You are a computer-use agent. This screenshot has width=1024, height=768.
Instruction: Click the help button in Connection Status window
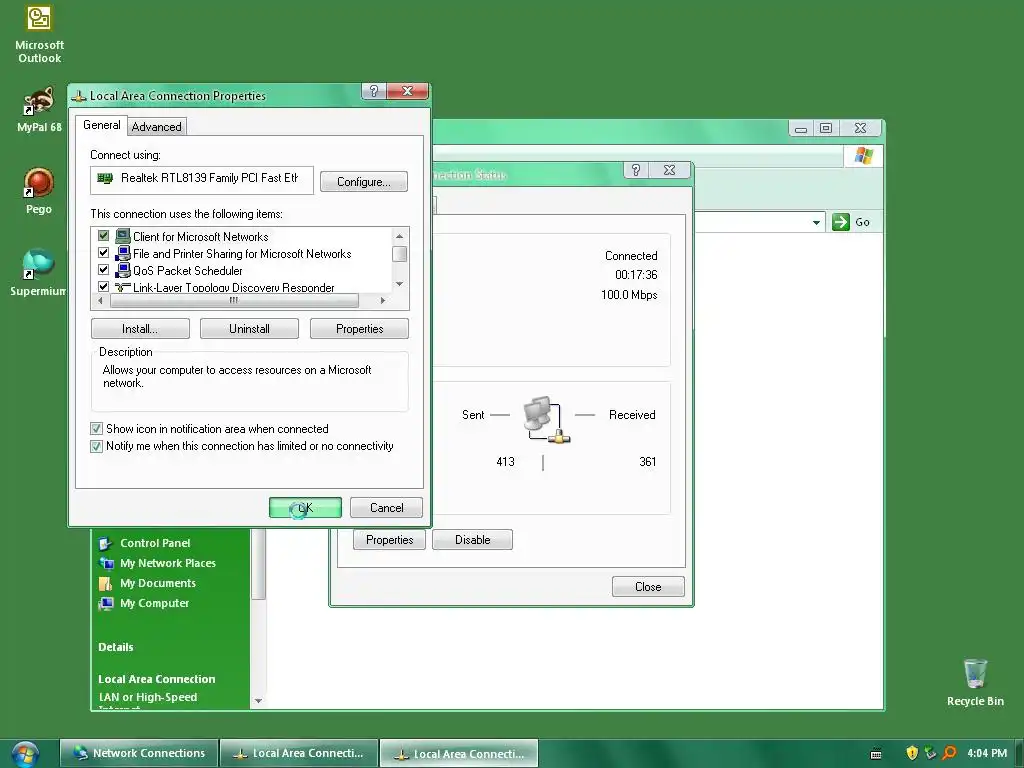pyautogui.click(x=635, y=170)
